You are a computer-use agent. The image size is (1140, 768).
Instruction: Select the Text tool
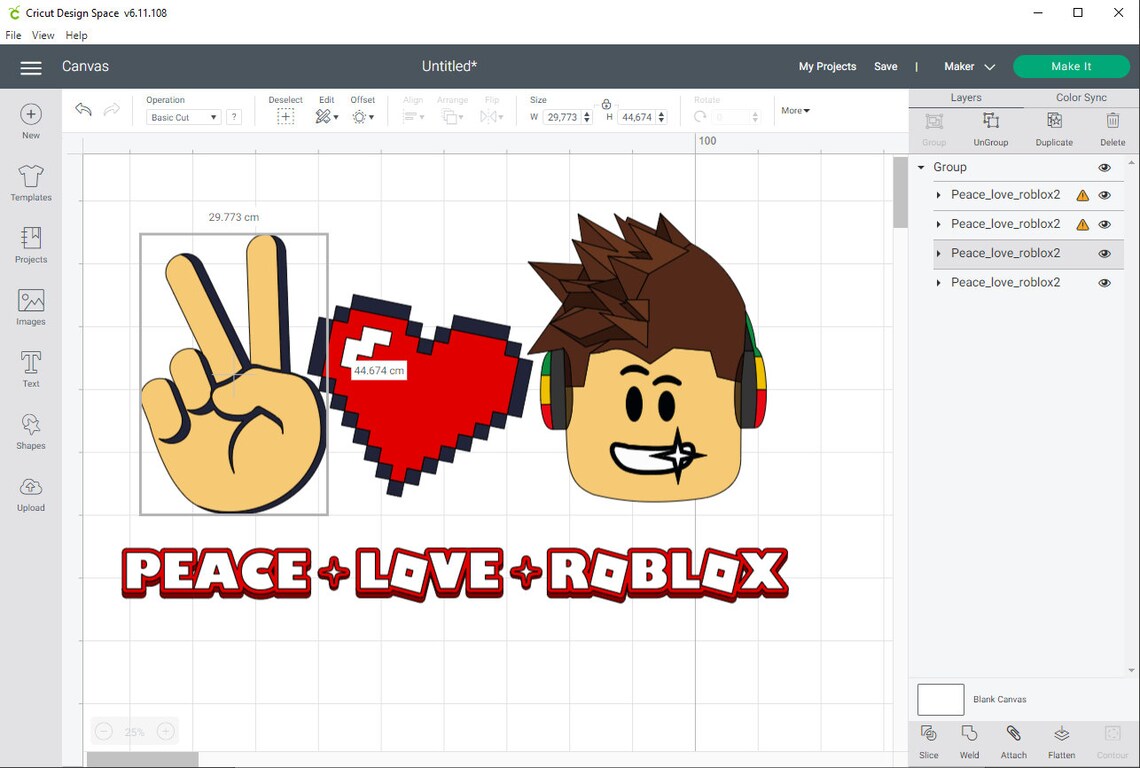click(x=30, y=368)
